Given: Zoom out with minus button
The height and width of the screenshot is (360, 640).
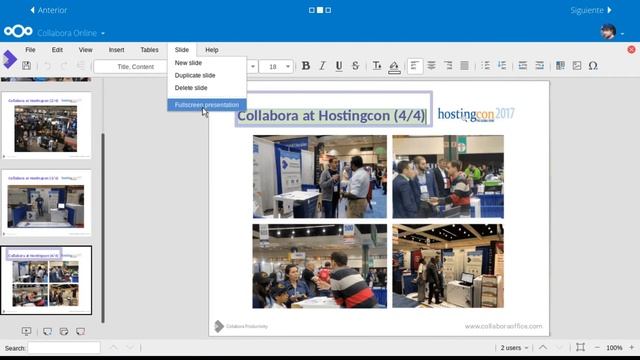Looking at the screenshot, I should pos(597,347).
